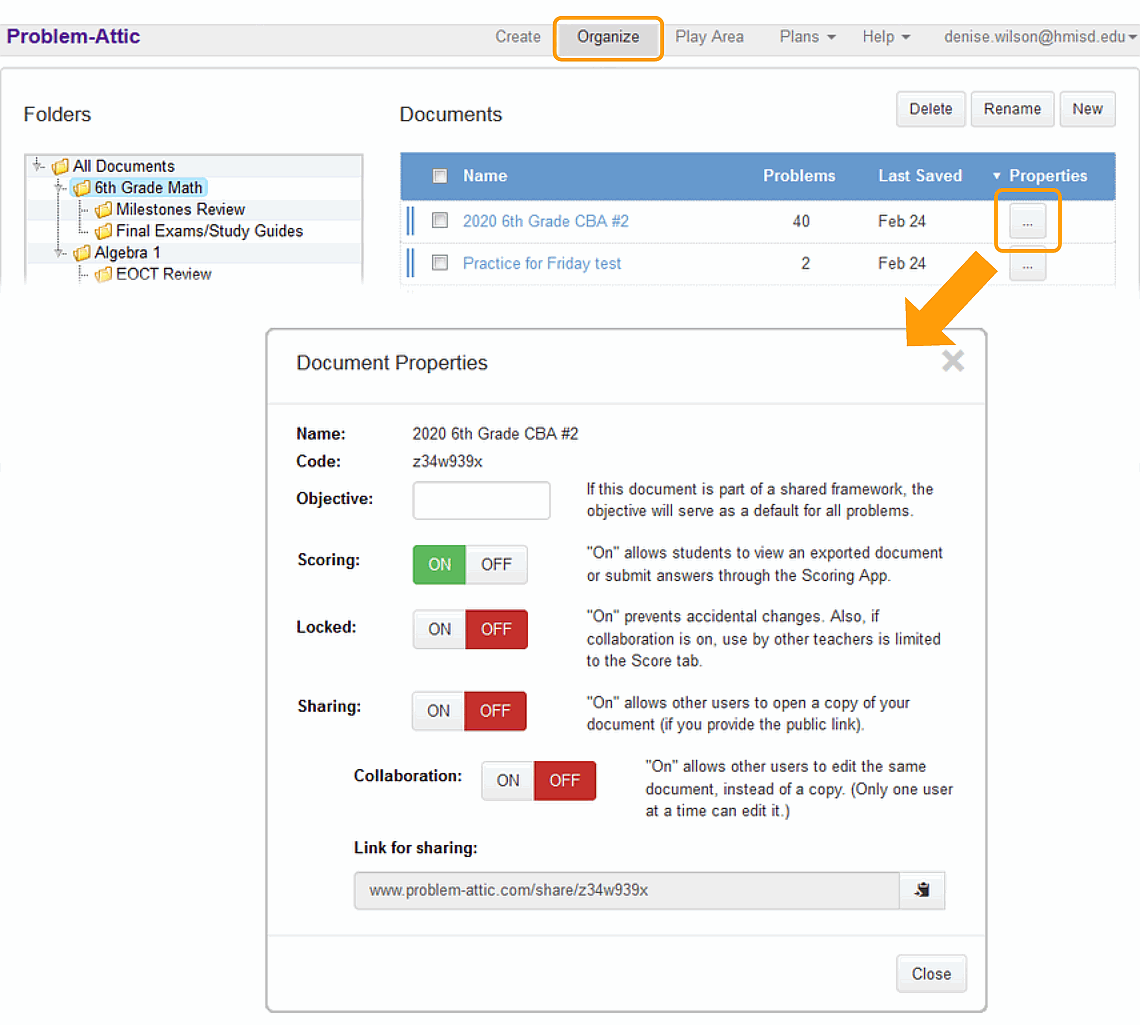
Task: Turn Sharing OFF
Action: (495, 711)
